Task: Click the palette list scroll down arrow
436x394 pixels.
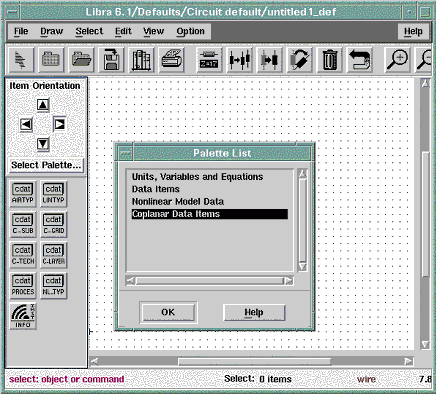Action: [x=302, y=266]
